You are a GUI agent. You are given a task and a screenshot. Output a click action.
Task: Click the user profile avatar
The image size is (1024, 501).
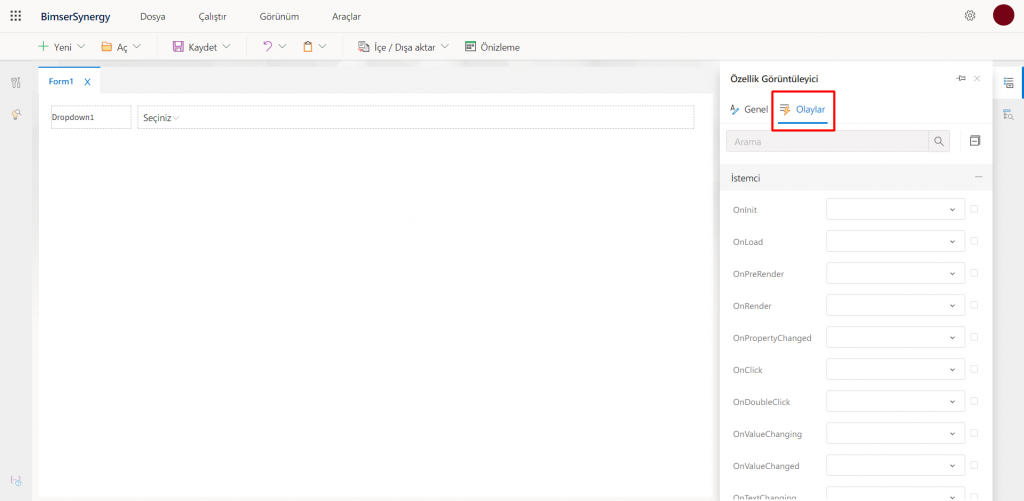click(x=1003, y=15)
